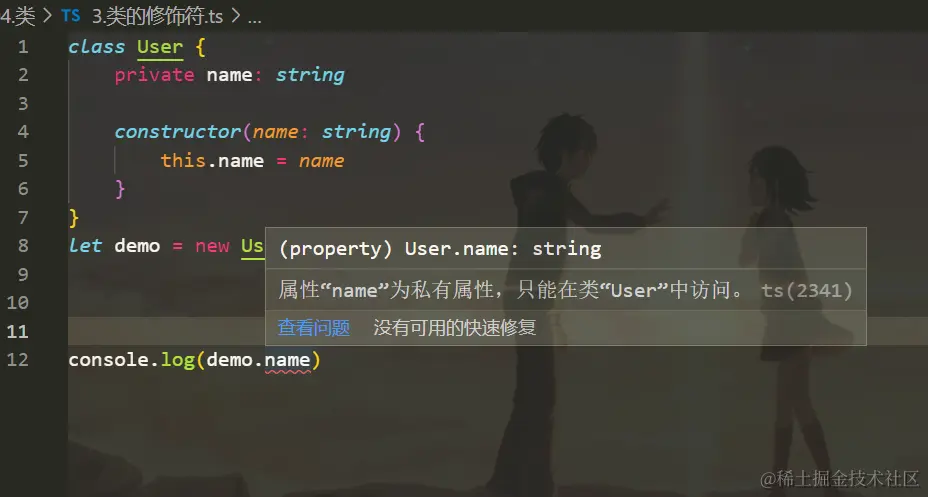Click underlined 'name' in console.log line

(x=287, y=360)
